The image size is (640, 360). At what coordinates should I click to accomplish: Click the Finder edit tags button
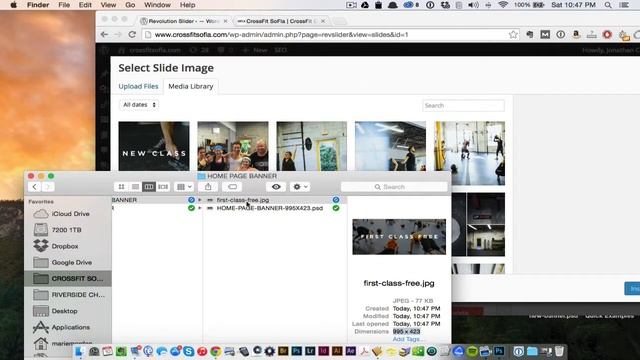pyautogui.click(x=232, y=187)
